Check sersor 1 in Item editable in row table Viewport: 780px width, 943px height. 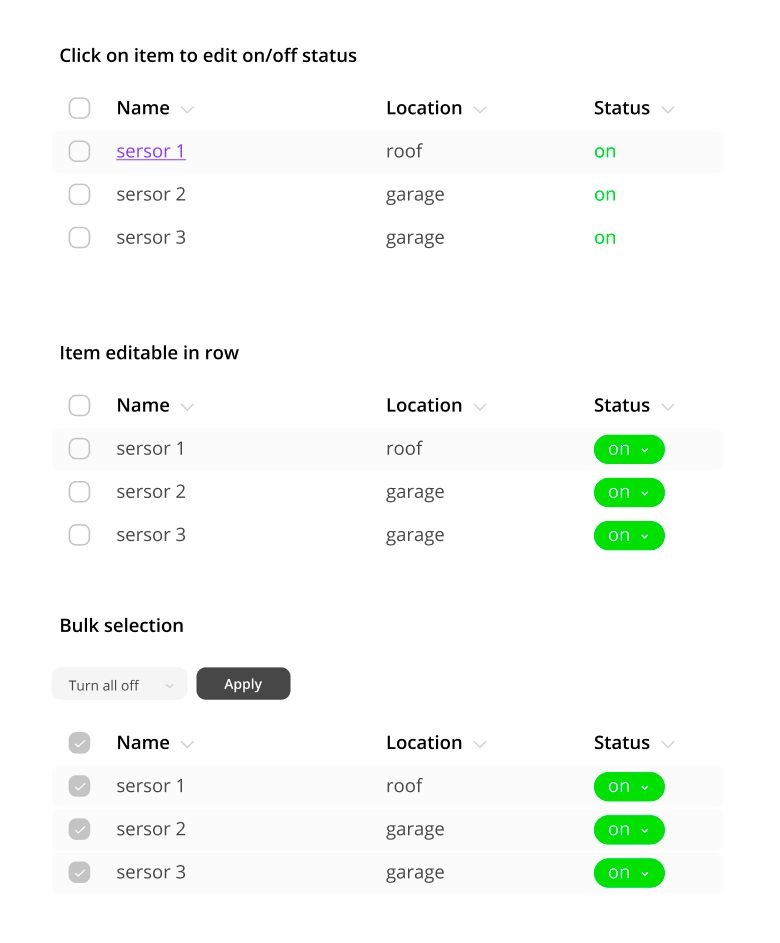pos(79,449)
